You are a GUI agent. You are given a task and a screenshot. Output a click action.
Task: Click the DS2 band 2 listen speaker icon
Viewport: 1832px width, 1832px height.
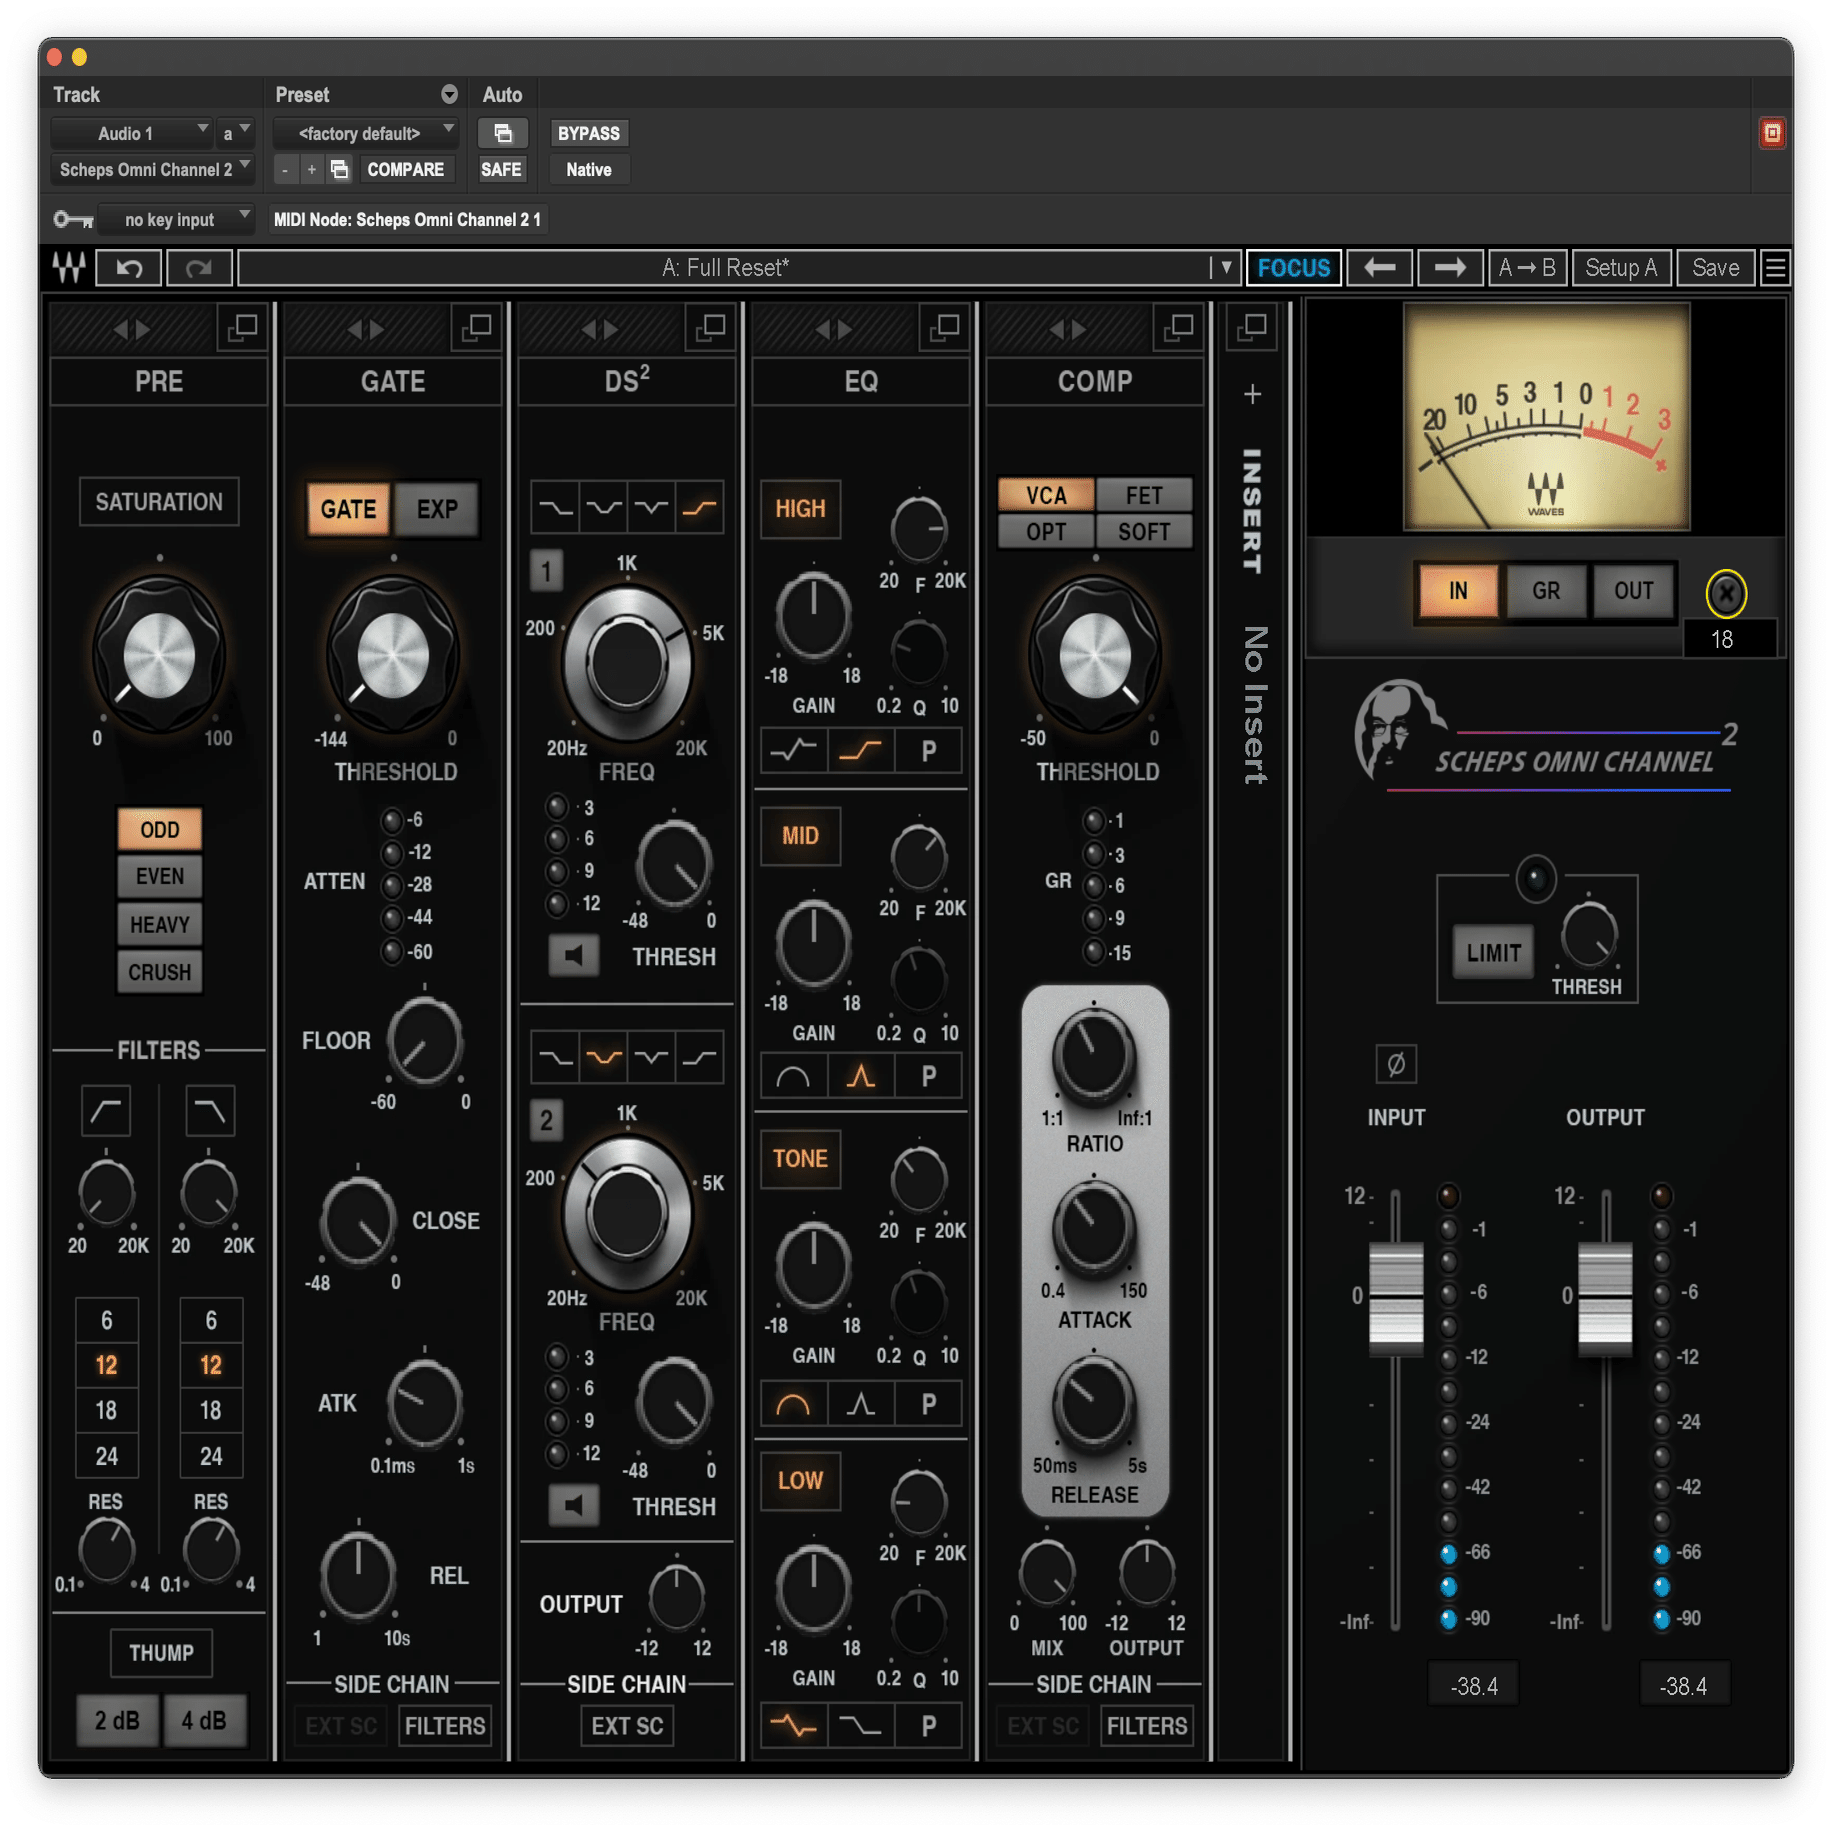[x=574, y=1505]
